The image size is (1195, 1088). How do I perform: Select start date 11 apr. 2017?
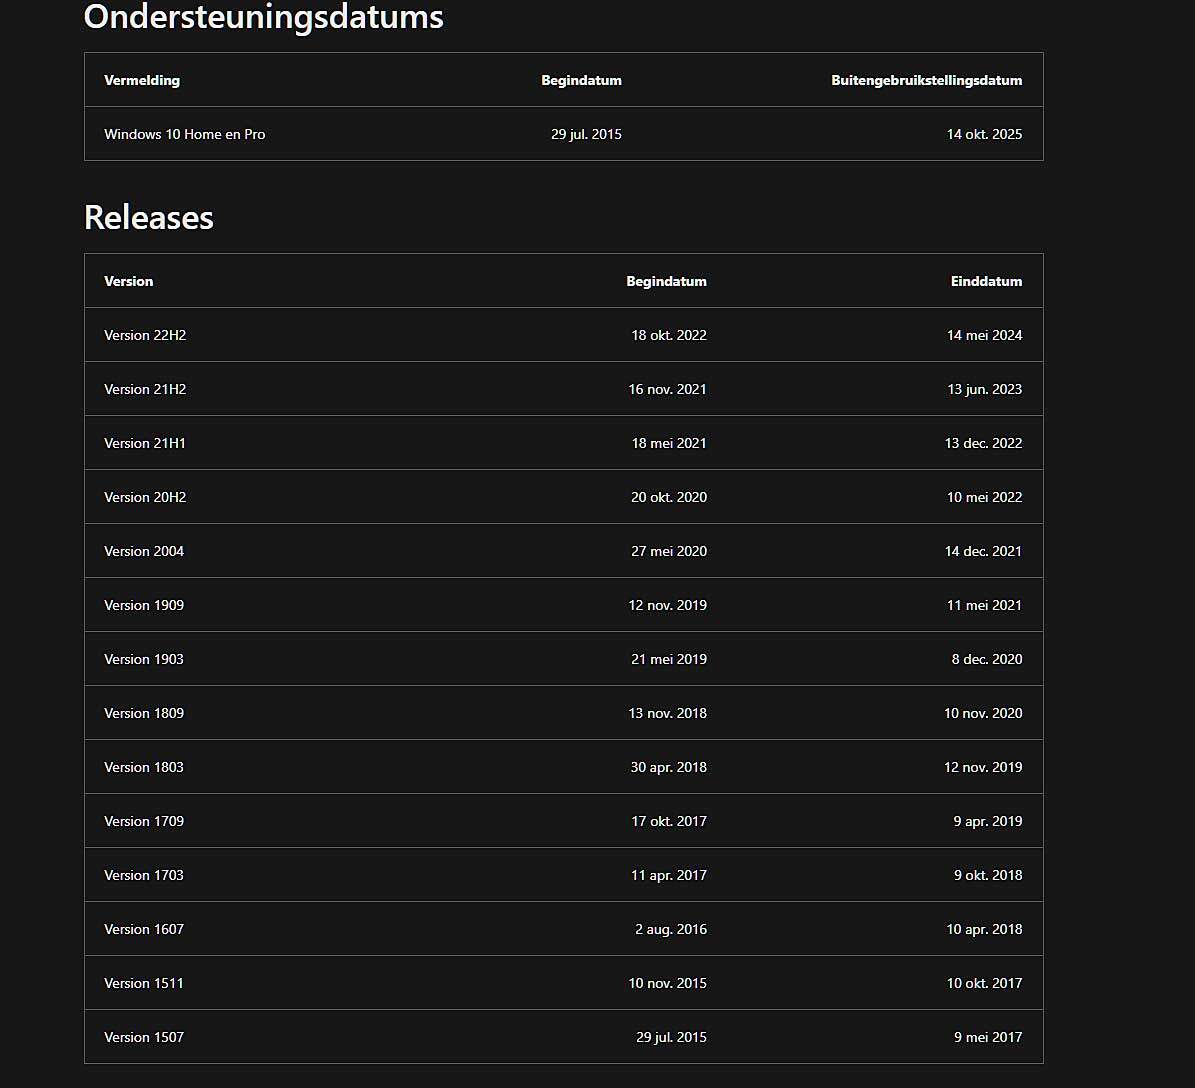point(668,876)
